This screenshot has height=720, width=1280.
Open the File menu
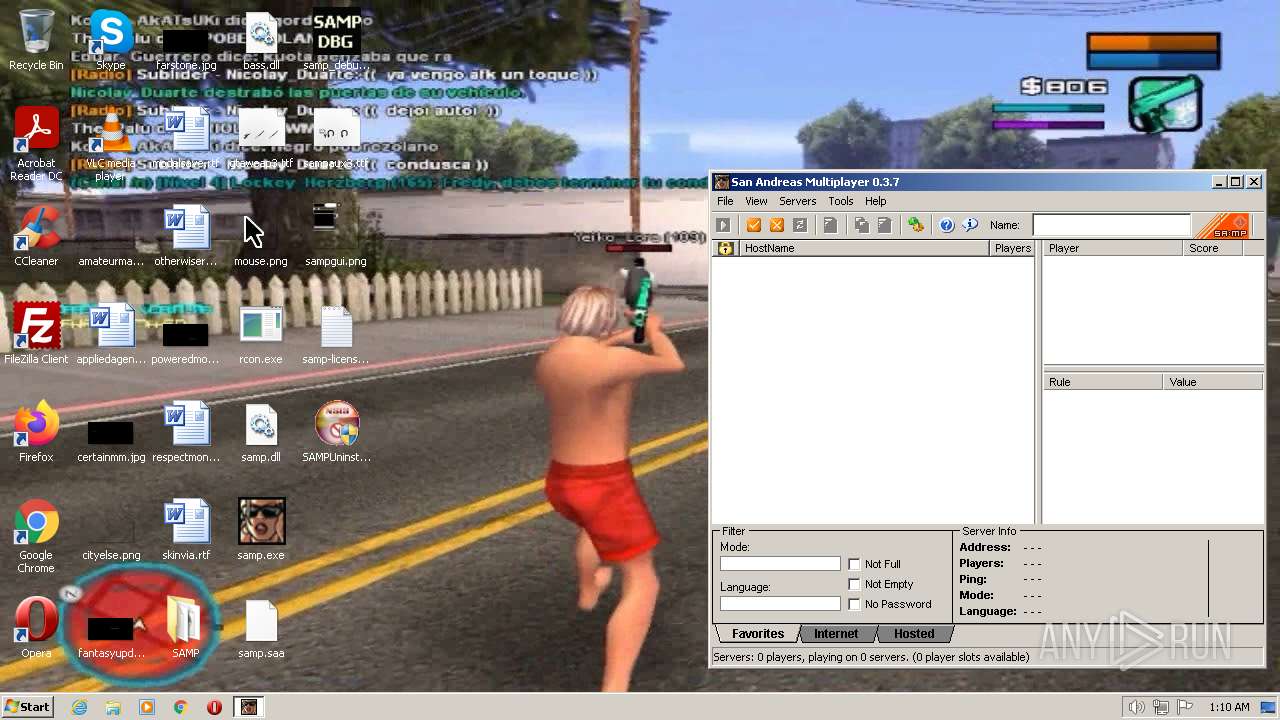(725, 201)
